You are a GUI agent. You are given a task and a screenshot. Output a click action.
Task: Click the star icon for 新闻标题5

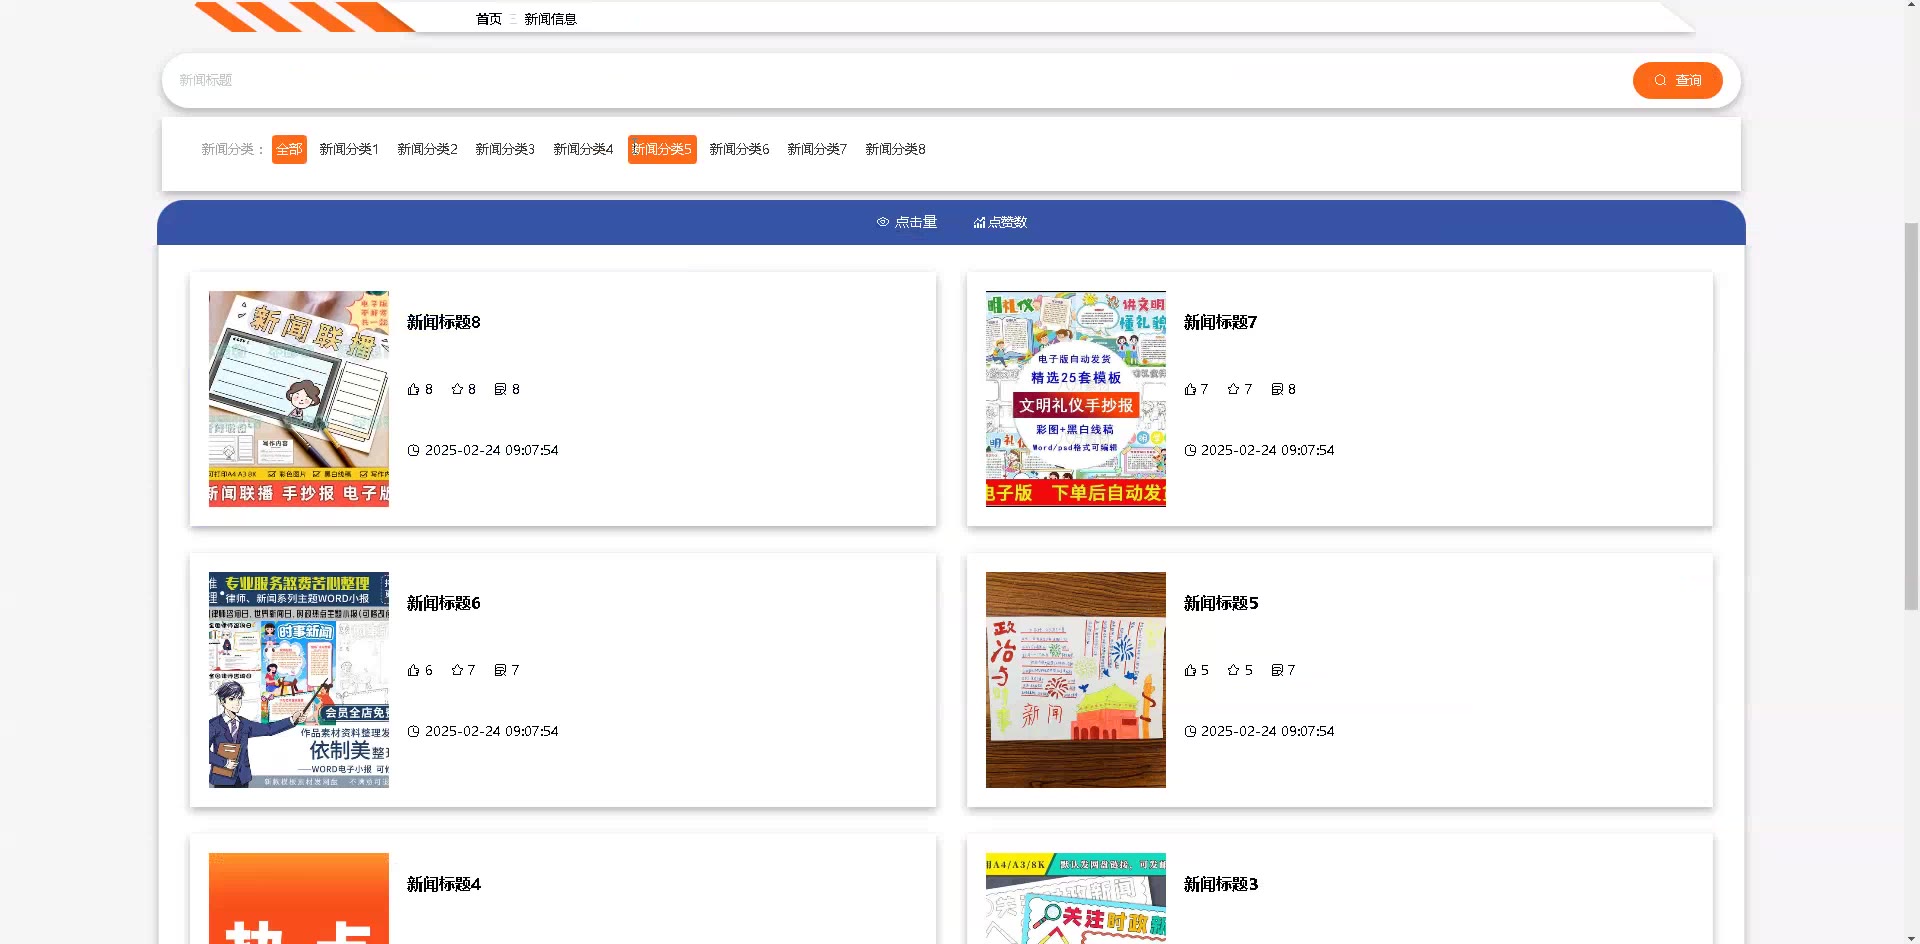point(1233,670)
